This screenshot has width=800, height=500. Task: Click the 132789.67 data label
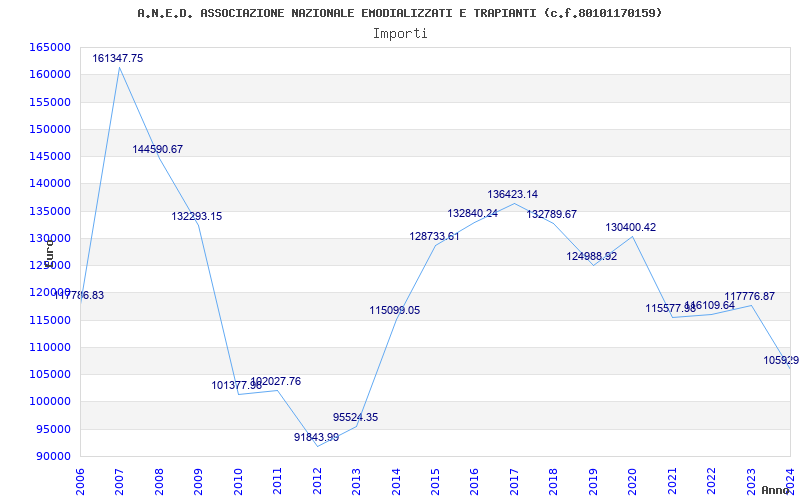pos(552,214)
